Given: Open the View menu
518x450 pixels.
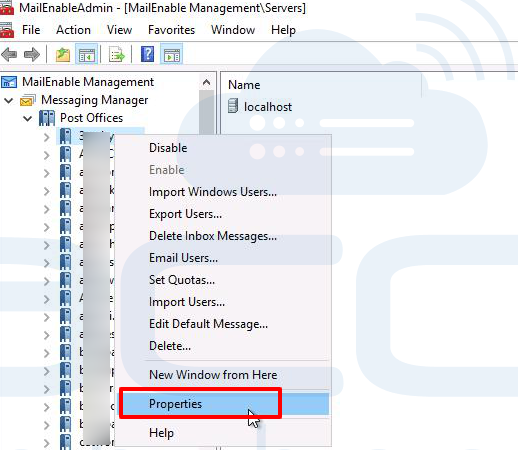Looking at the screenshot, I should coord(119,30).
